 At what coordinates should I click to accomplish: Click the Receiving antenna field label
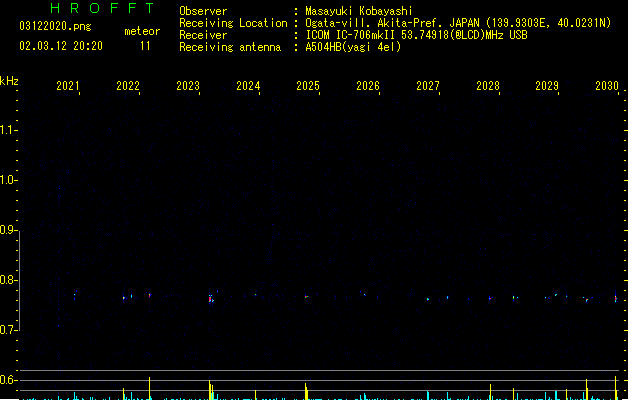(x=230, y=47)
